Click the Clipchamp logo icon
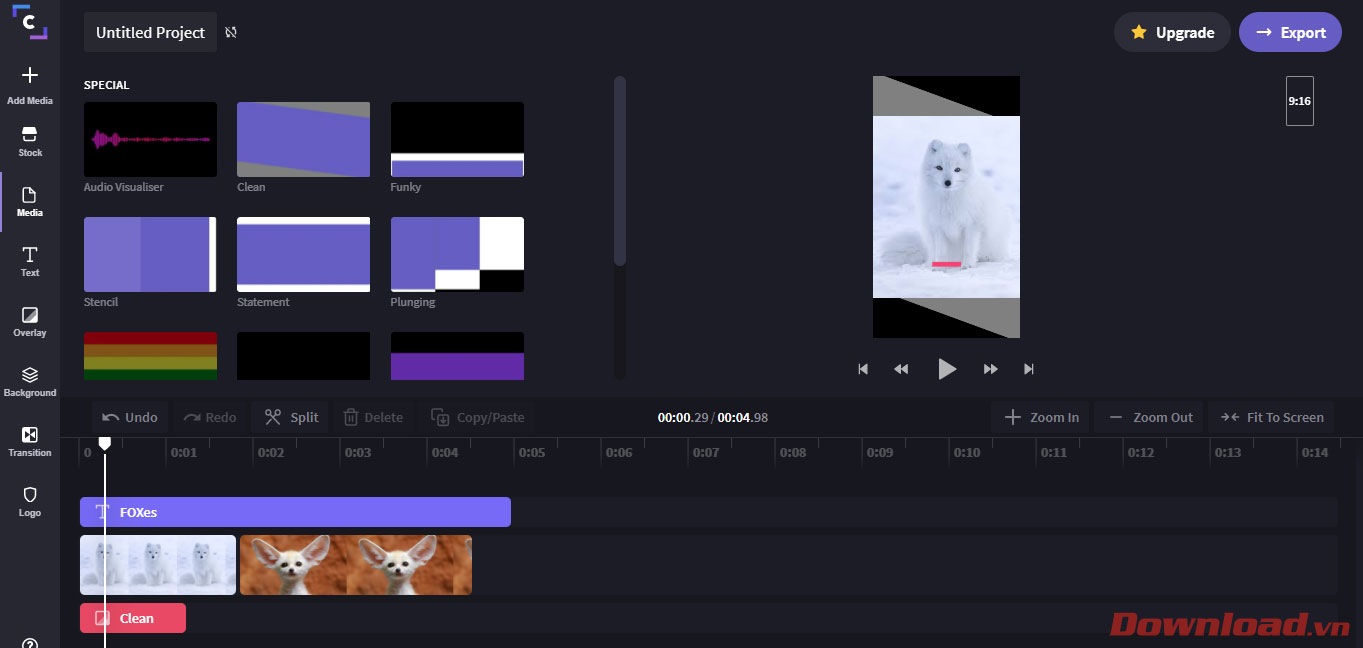 (30, 22)
